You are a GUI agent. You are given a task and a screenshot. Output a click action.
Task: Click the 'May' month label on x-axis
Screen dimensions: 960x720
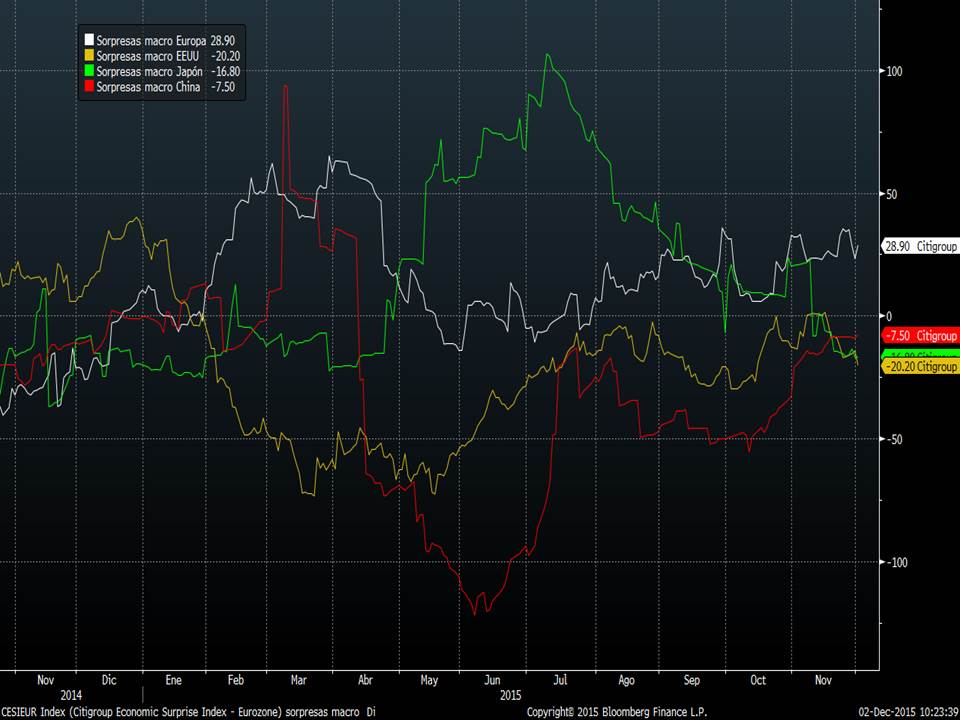point(429,680)
